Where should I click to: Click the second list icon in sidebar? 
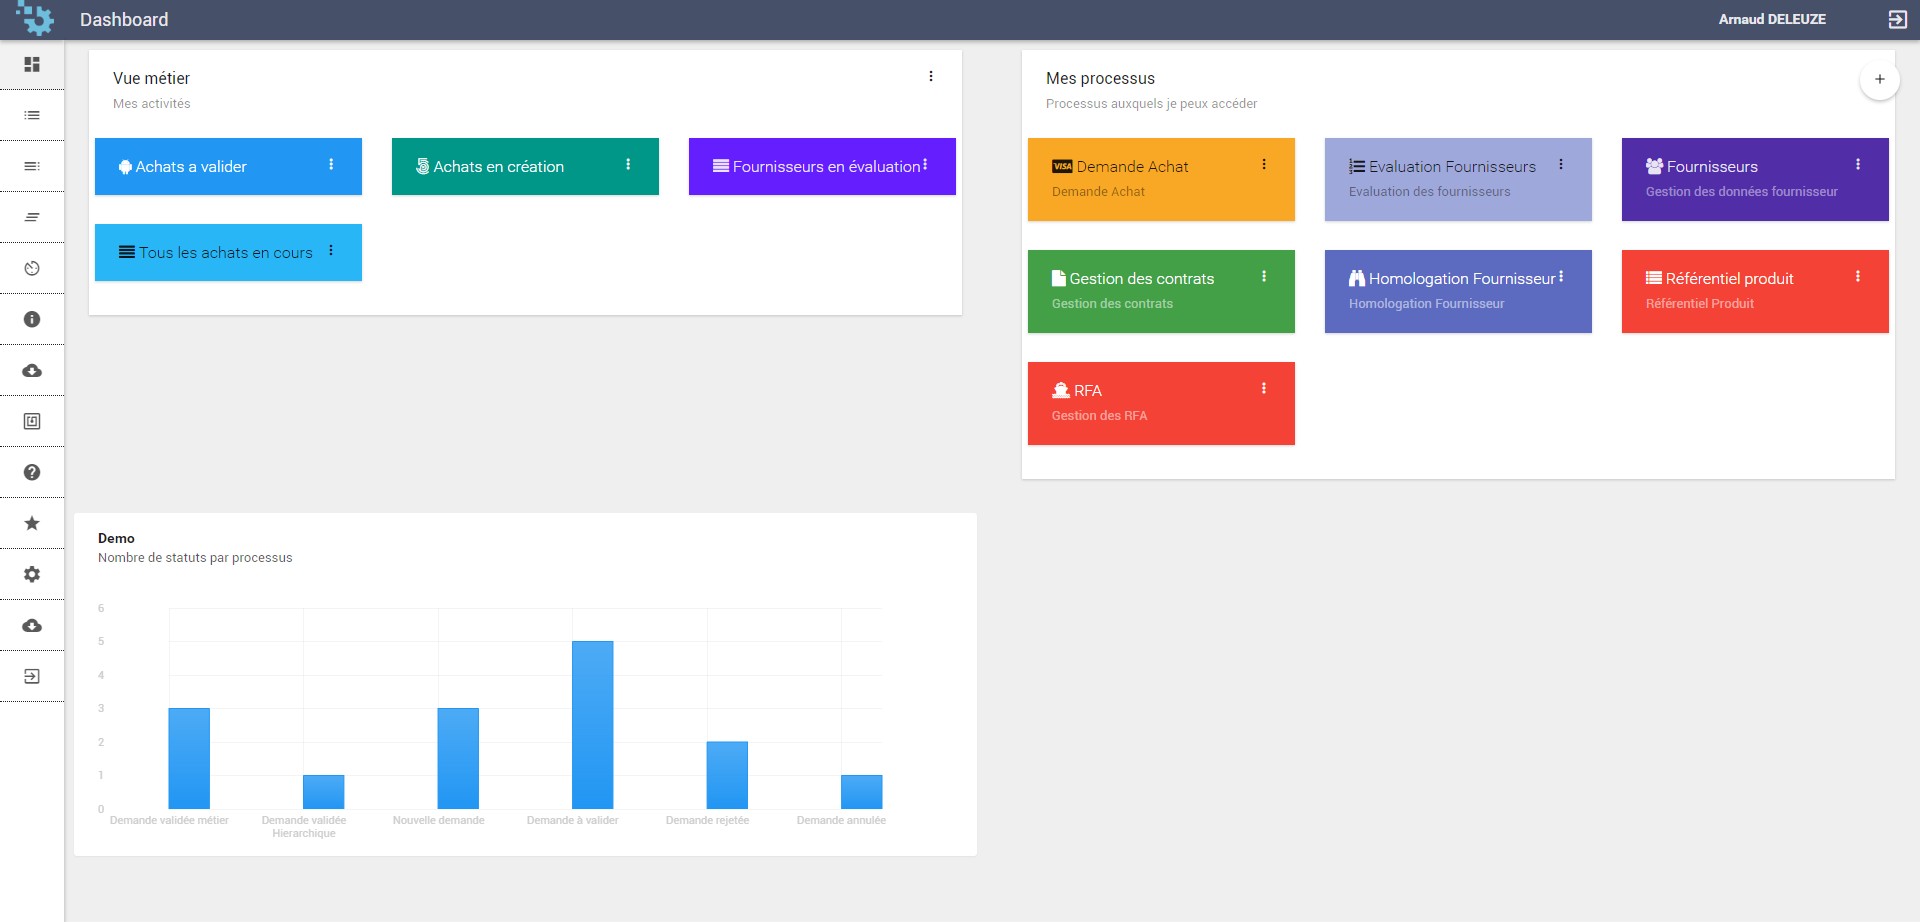point(32,166)
